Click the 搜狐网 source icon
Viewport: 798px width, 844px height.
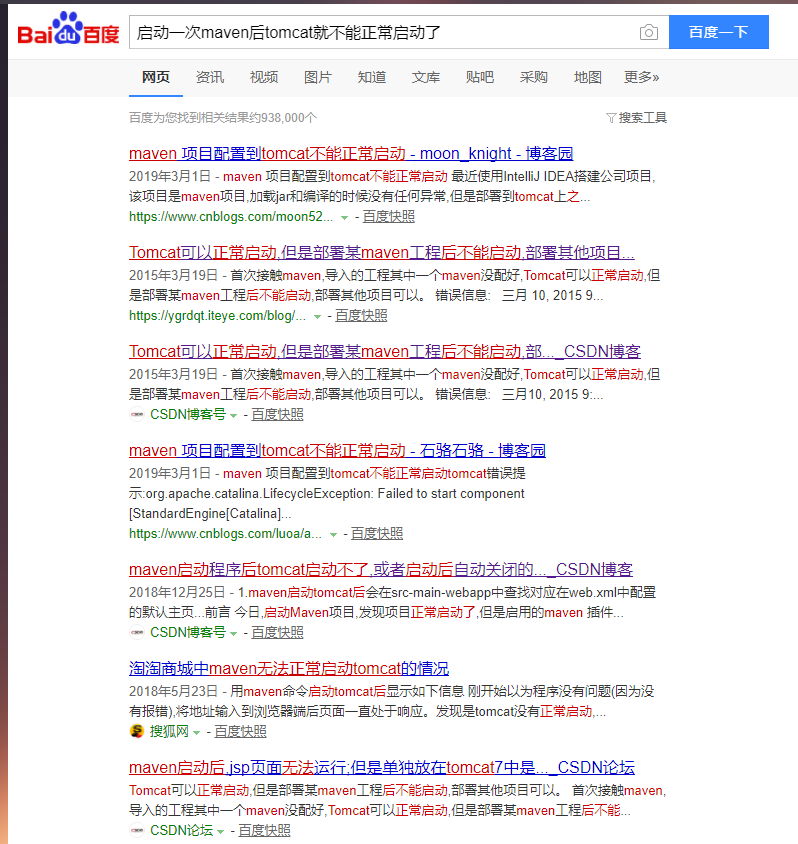coord(137,732)
